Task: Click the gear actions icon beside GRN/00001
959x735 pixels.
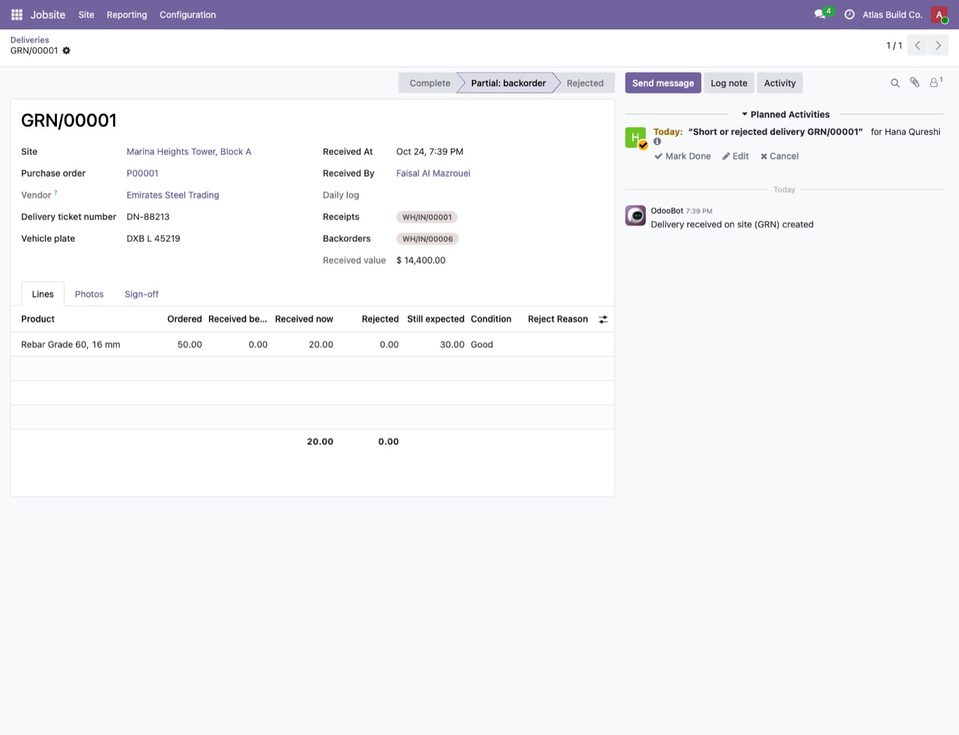Action: coord(66,51)
